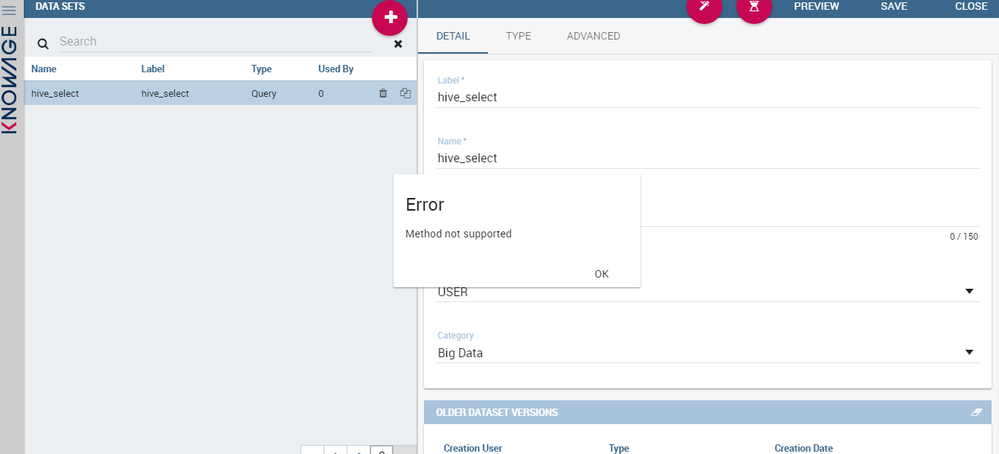Screen dimensions: 999x454
Task: Expand the Category dropdown showing Big Data
Action: (x=968, y=352)
